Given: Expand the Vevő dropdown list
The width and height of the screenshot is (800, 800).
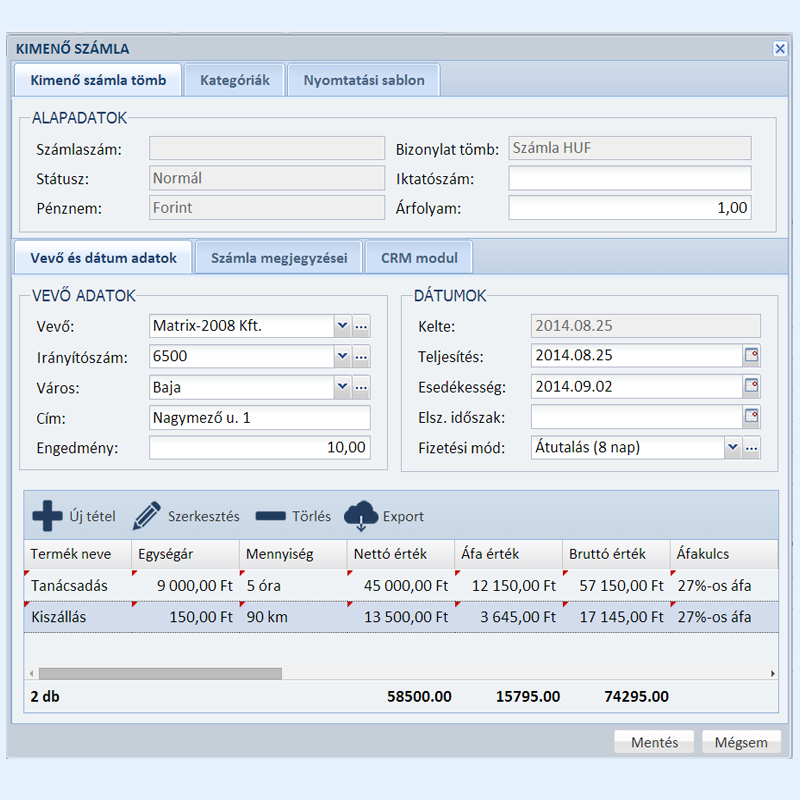Looking at the screenshot, I should pos(341,325).
